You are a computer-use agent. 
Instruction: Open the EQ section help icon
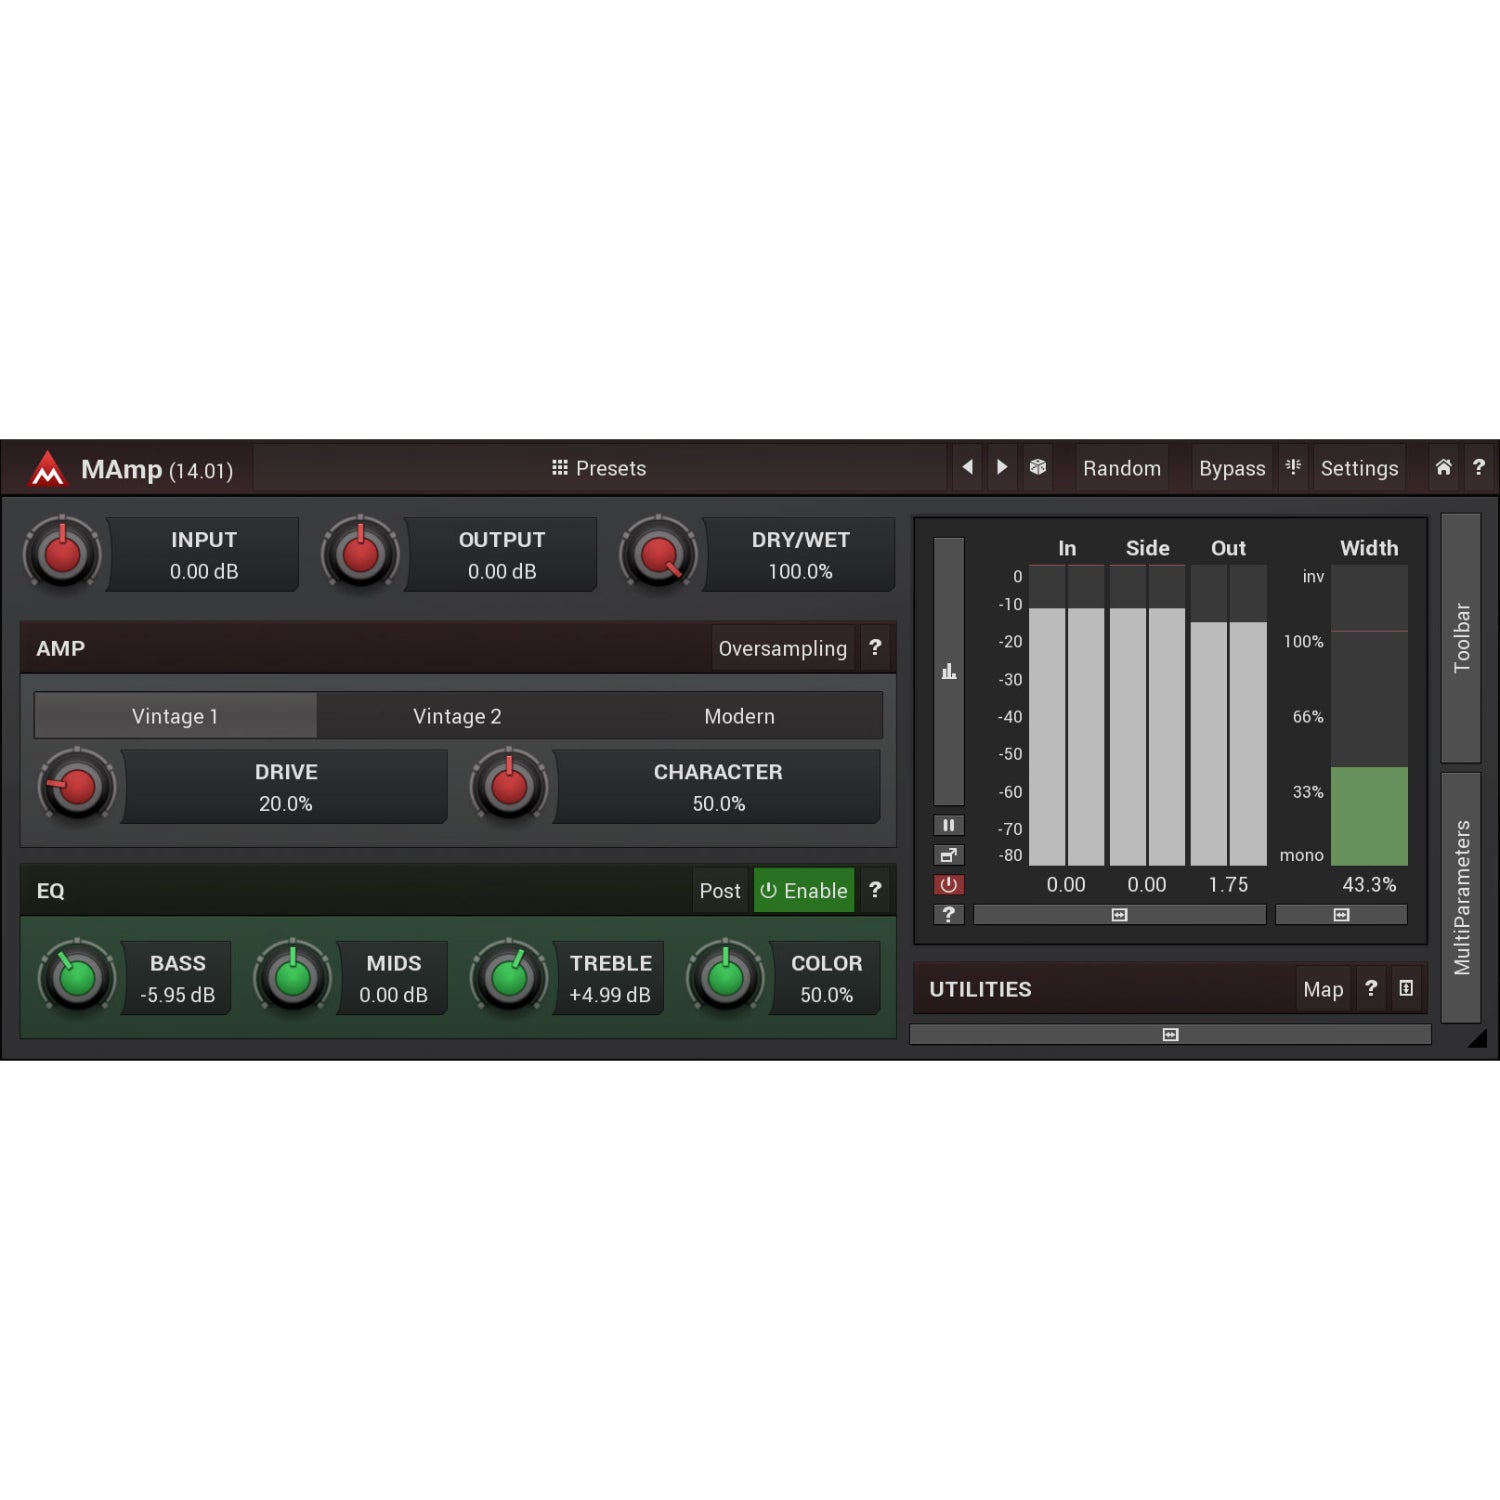(875, 890)
